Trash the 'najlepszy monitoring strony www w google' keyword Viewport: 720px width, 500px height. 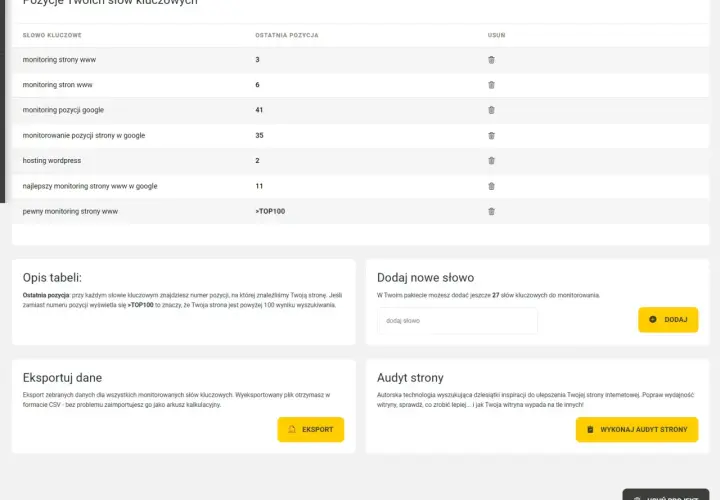(x=491, y=186)
